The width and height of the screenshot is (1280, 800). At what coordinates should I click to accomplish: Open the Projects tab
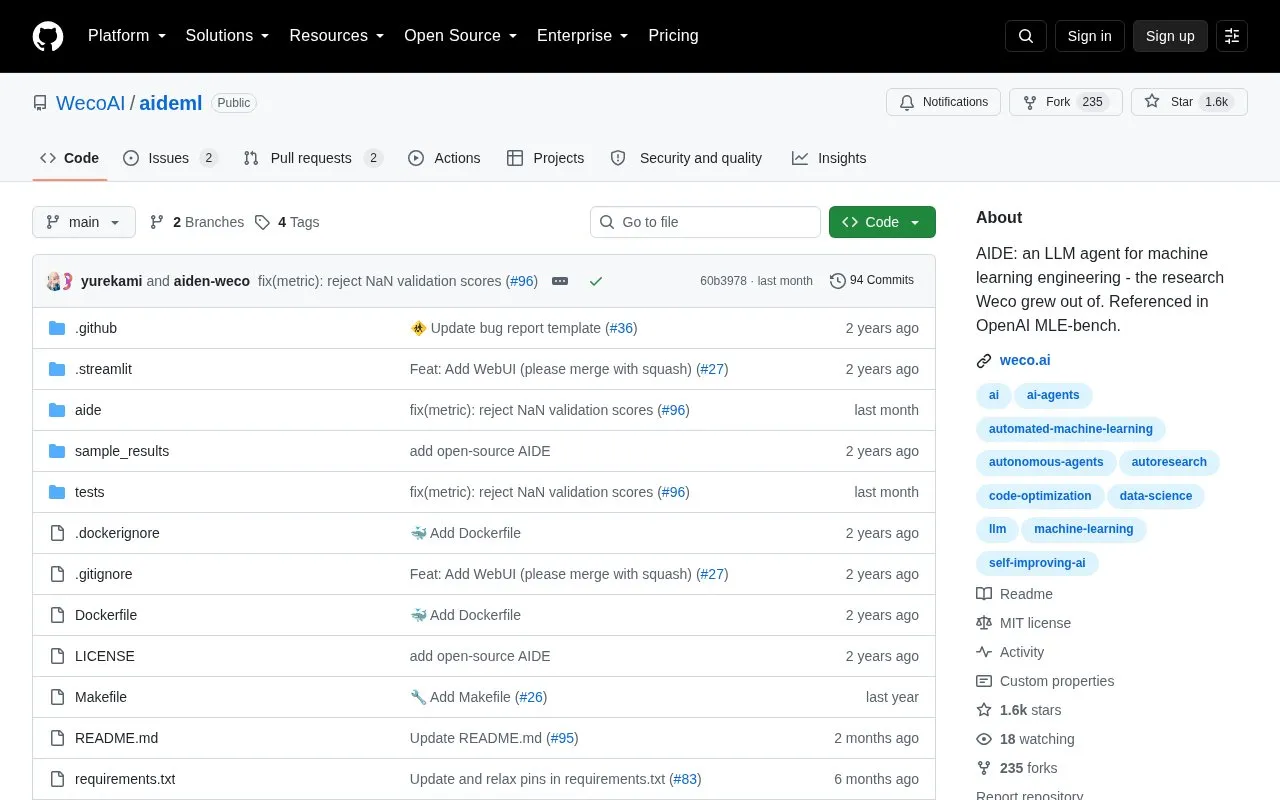pyautogui.click(x=545, y=158)
